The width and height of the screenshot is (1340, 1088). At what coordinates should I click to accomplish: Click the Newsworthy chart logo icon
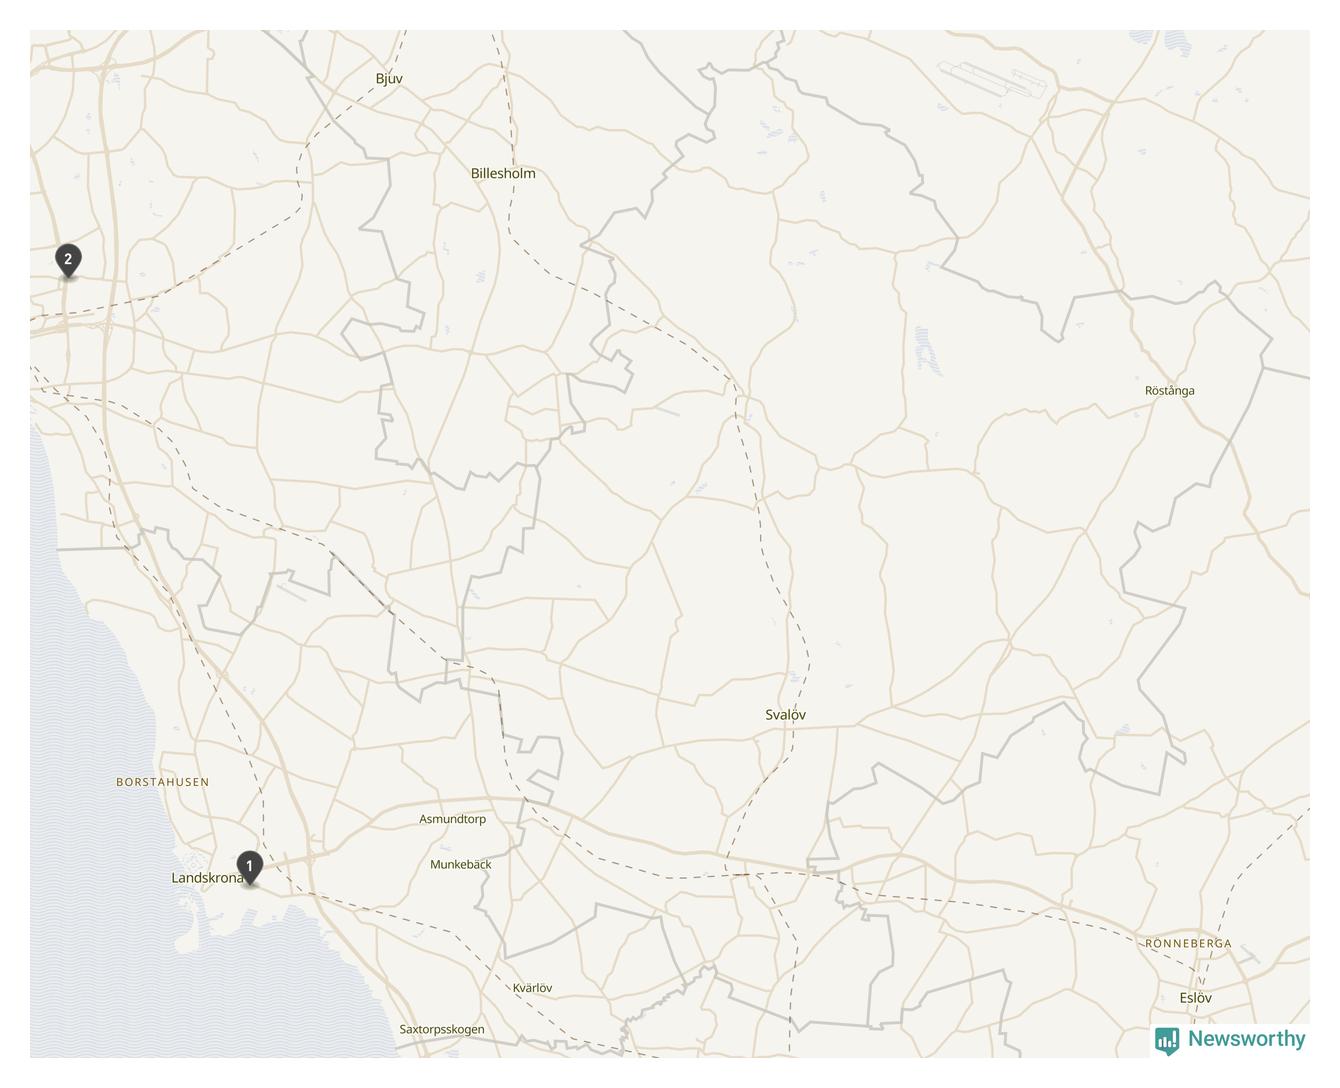[x=1167, y=1041]
